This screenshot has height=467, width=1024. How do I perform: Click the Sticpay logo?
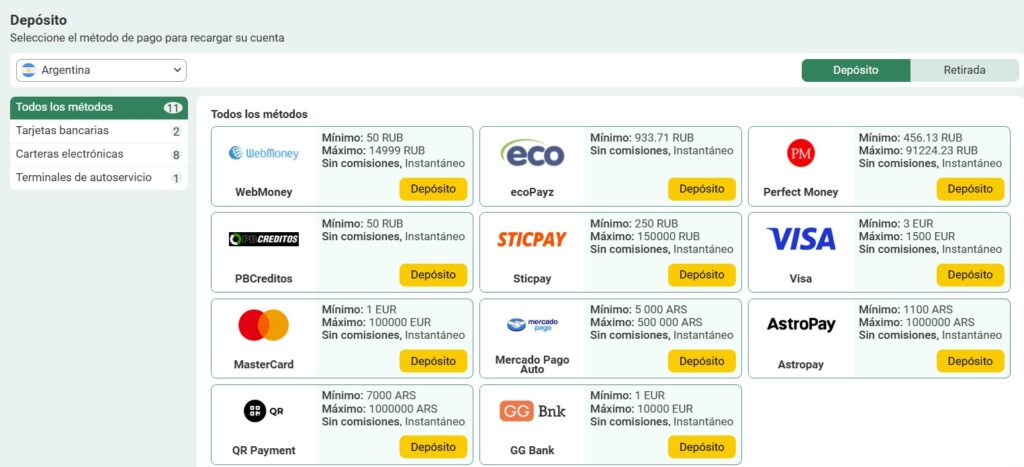tap(532, 239)
